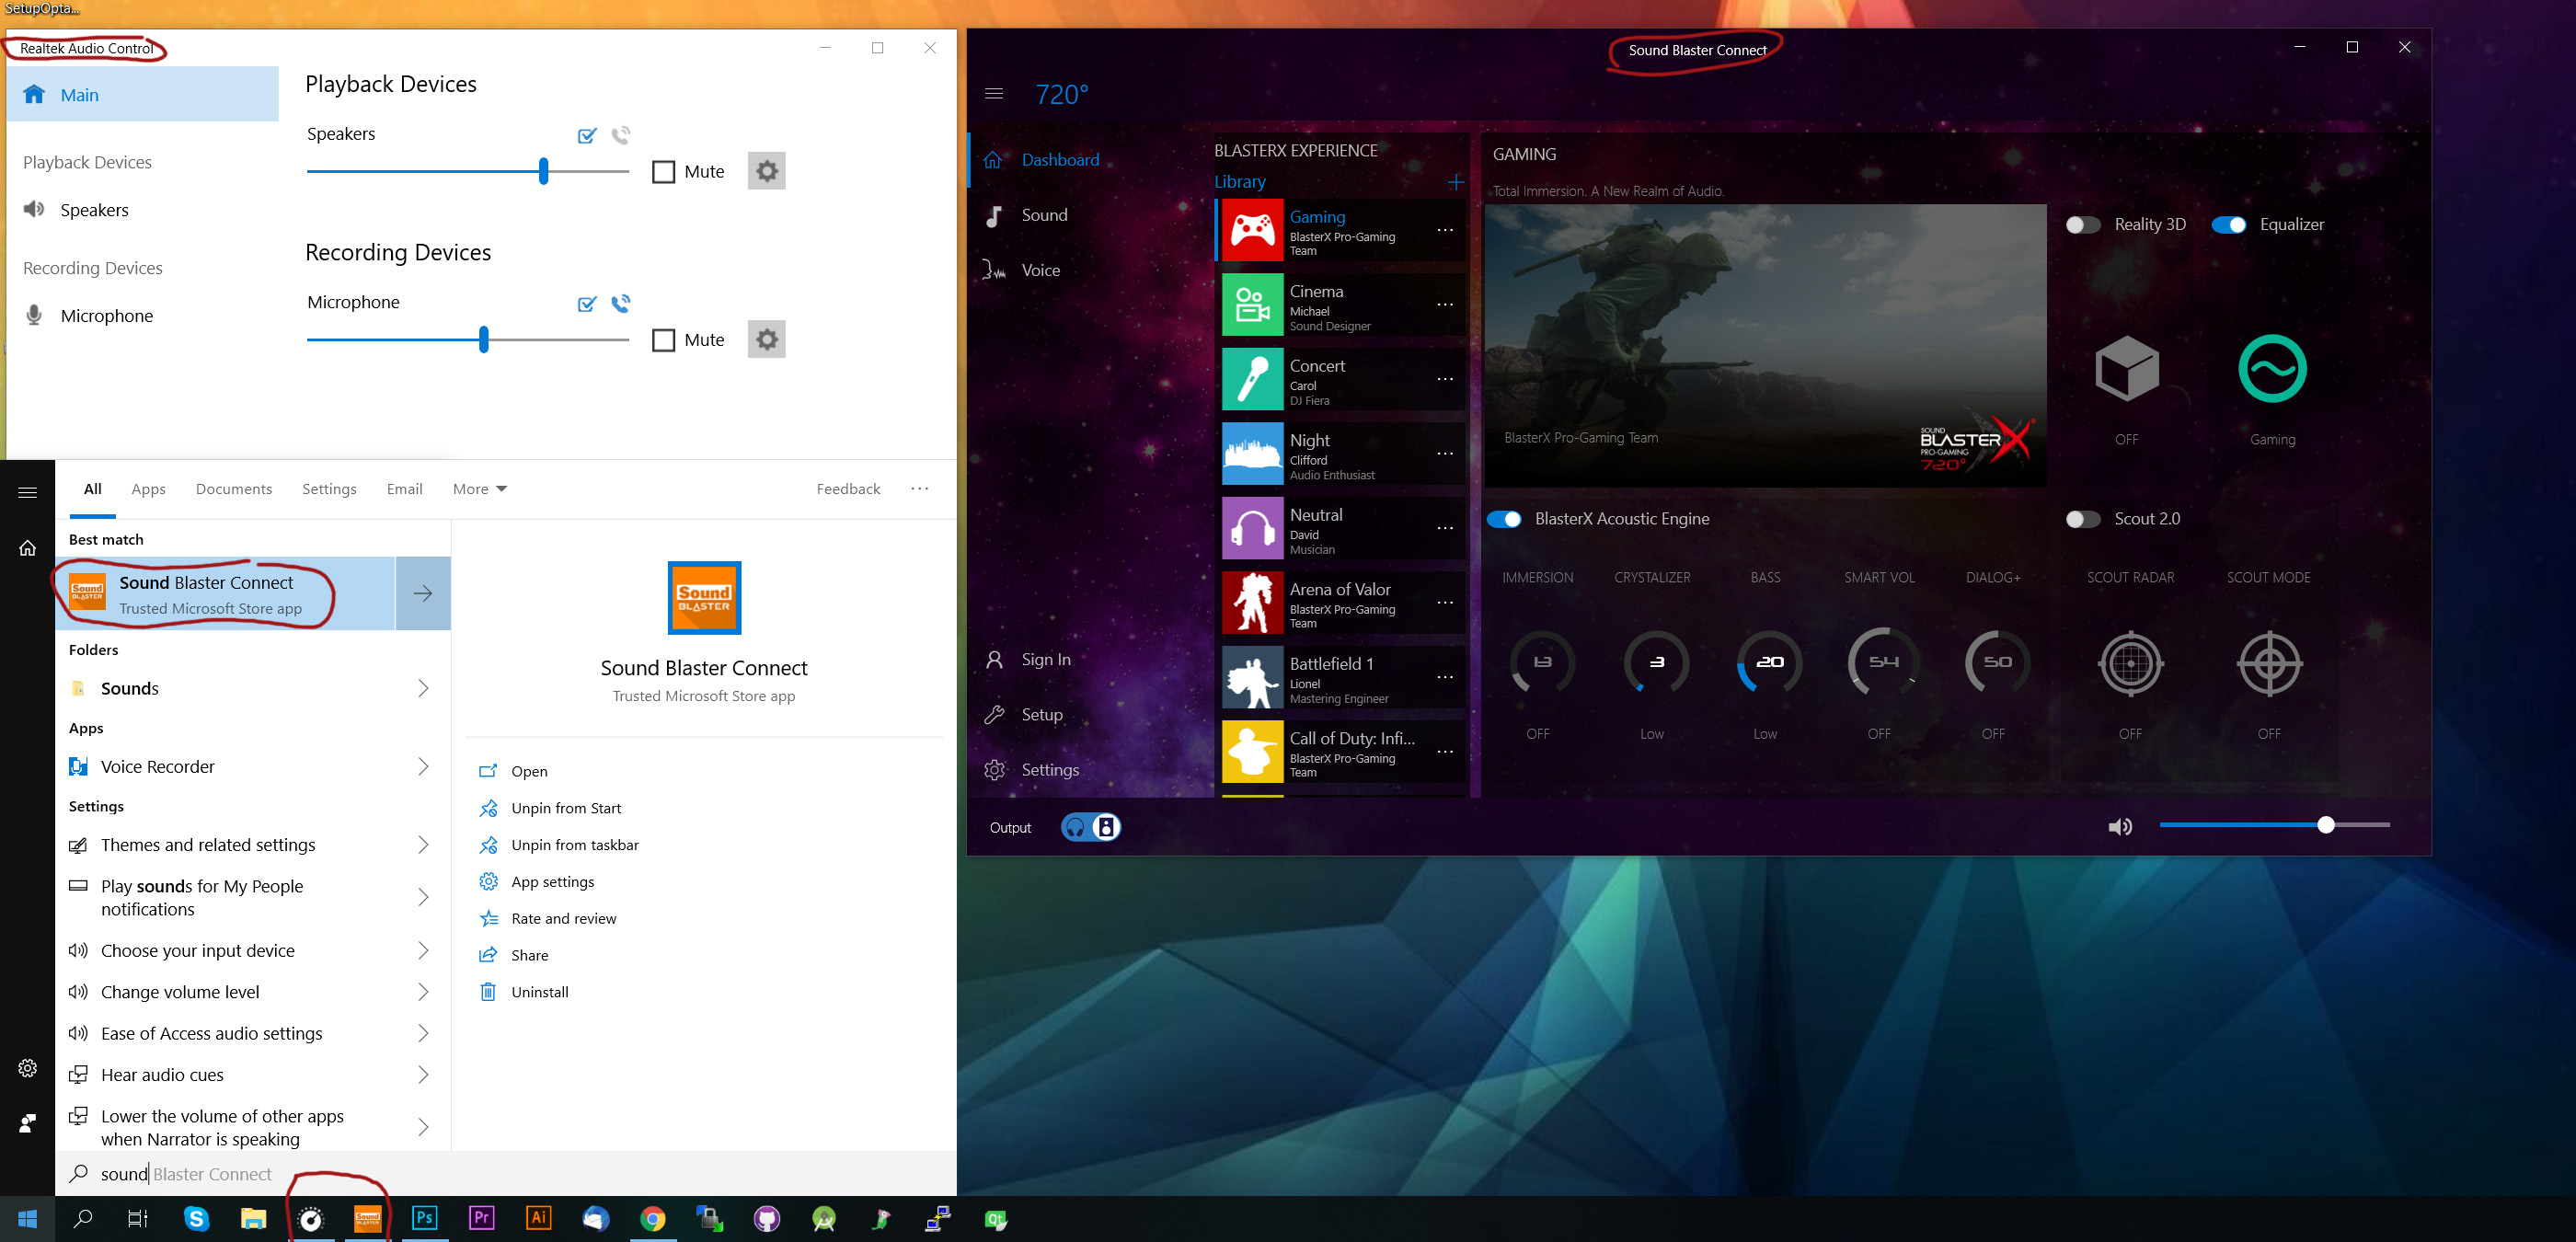Open the More dropdown in search filters
The image size is (2576, 1242).
click(480, 489)
